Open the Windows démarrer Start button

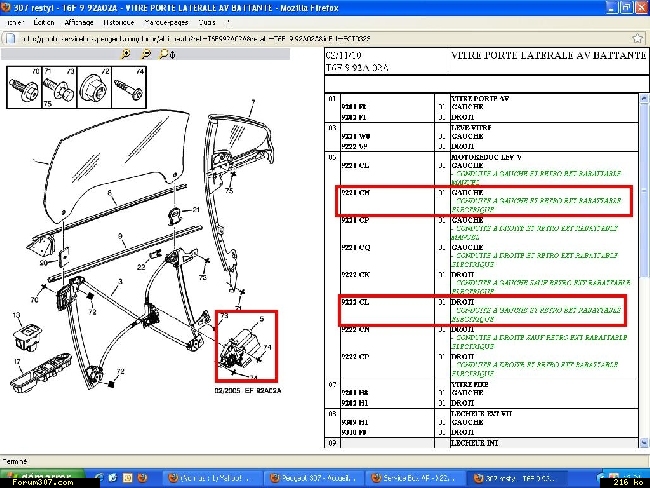(x=41, y=478)
